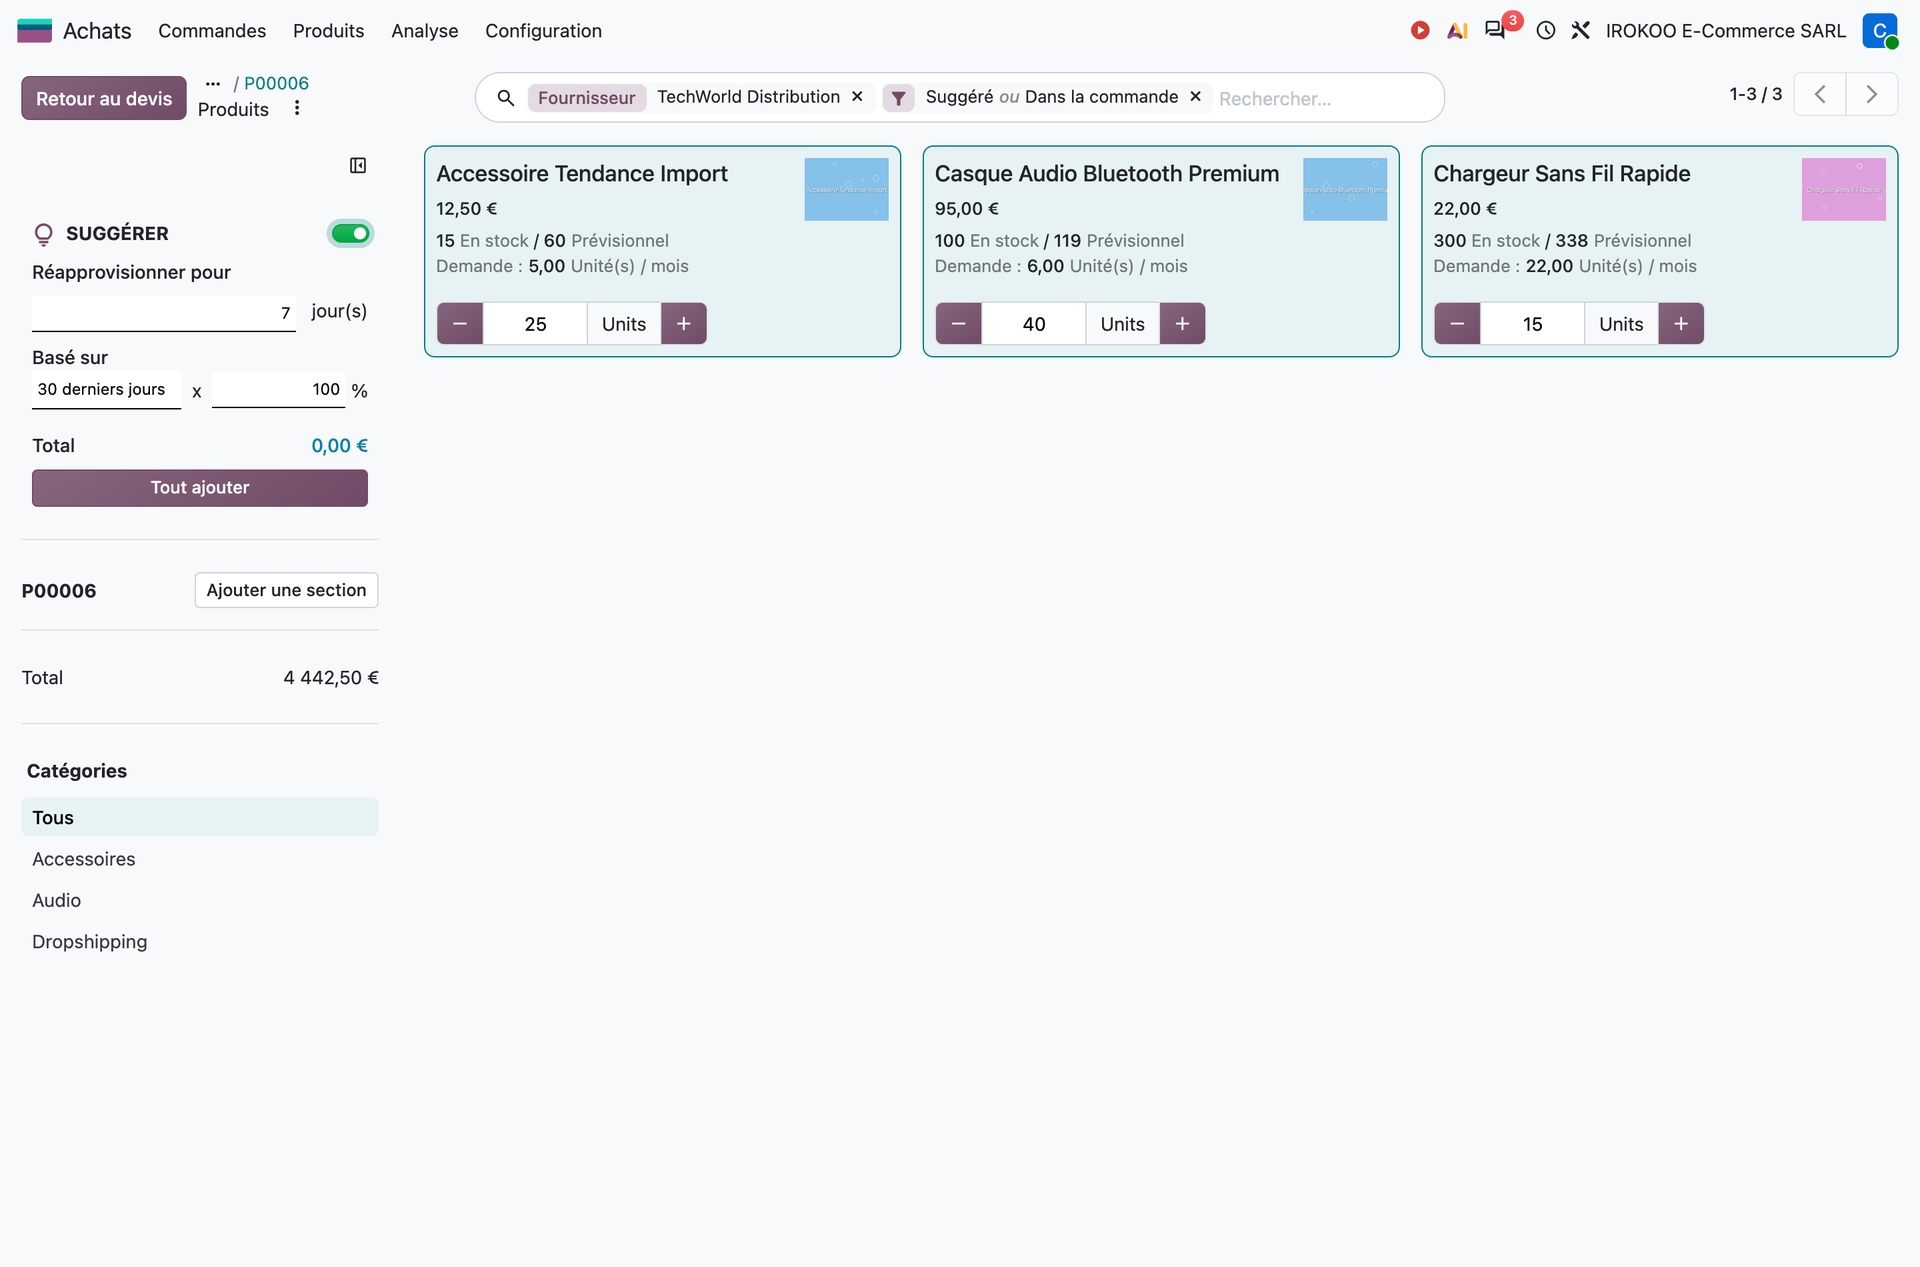Decrease quantity for Casque Audio Bluetooth Premium
The height and width of the screenshot is (1267, 1920).
coord(959,324)
